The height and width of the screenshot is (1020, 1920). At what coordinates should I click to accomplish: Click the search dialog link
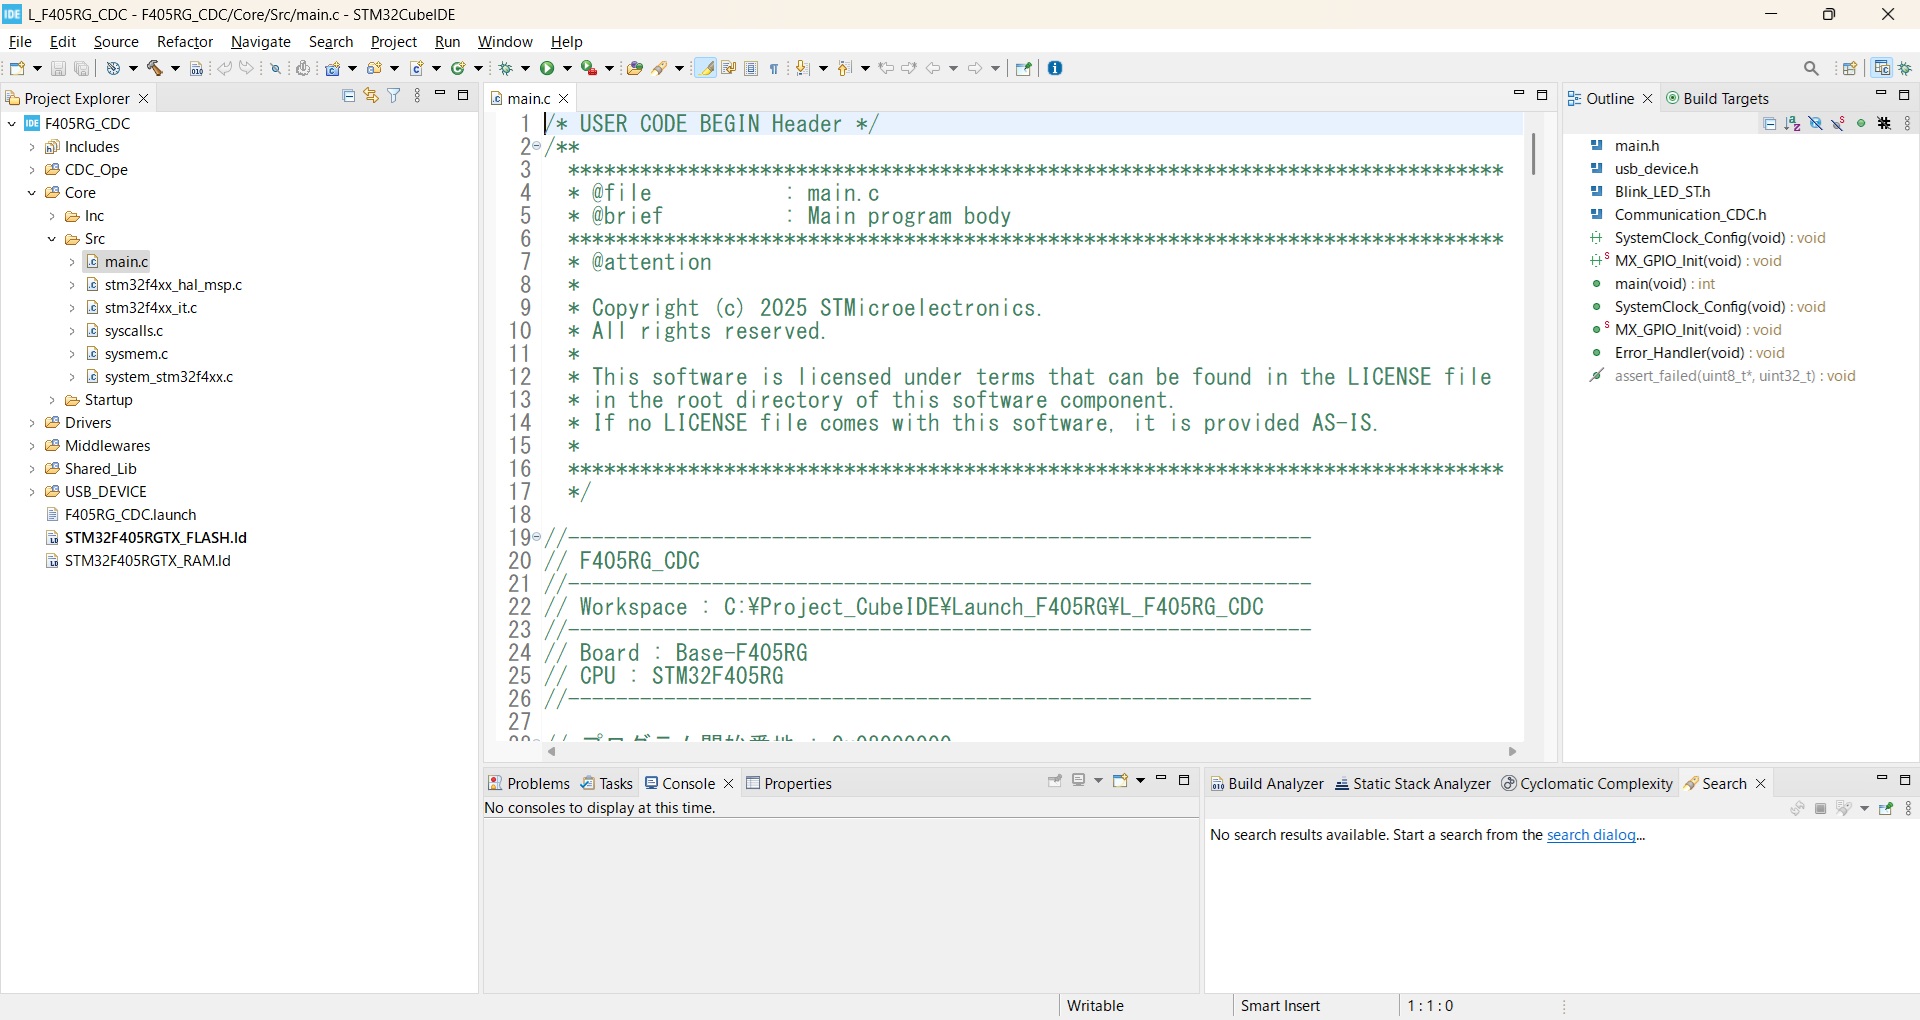click(x=1591, y=835)
